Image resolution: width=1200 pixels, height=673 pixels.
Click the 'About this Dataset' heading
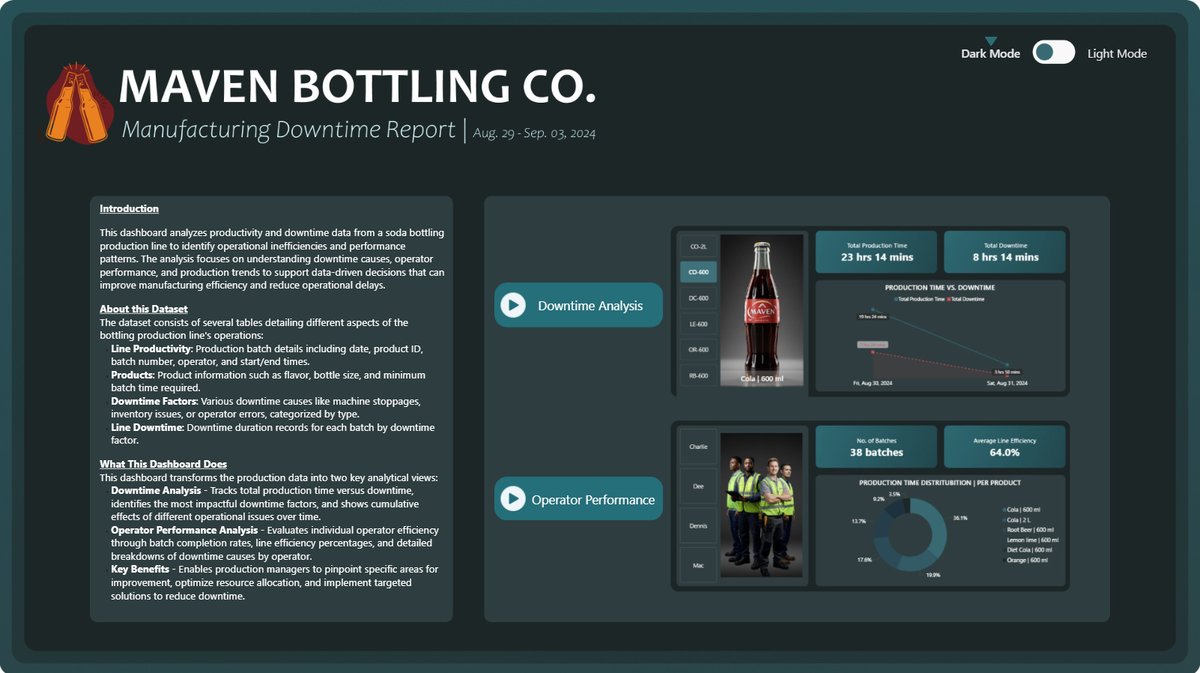(x=144, y=310)
